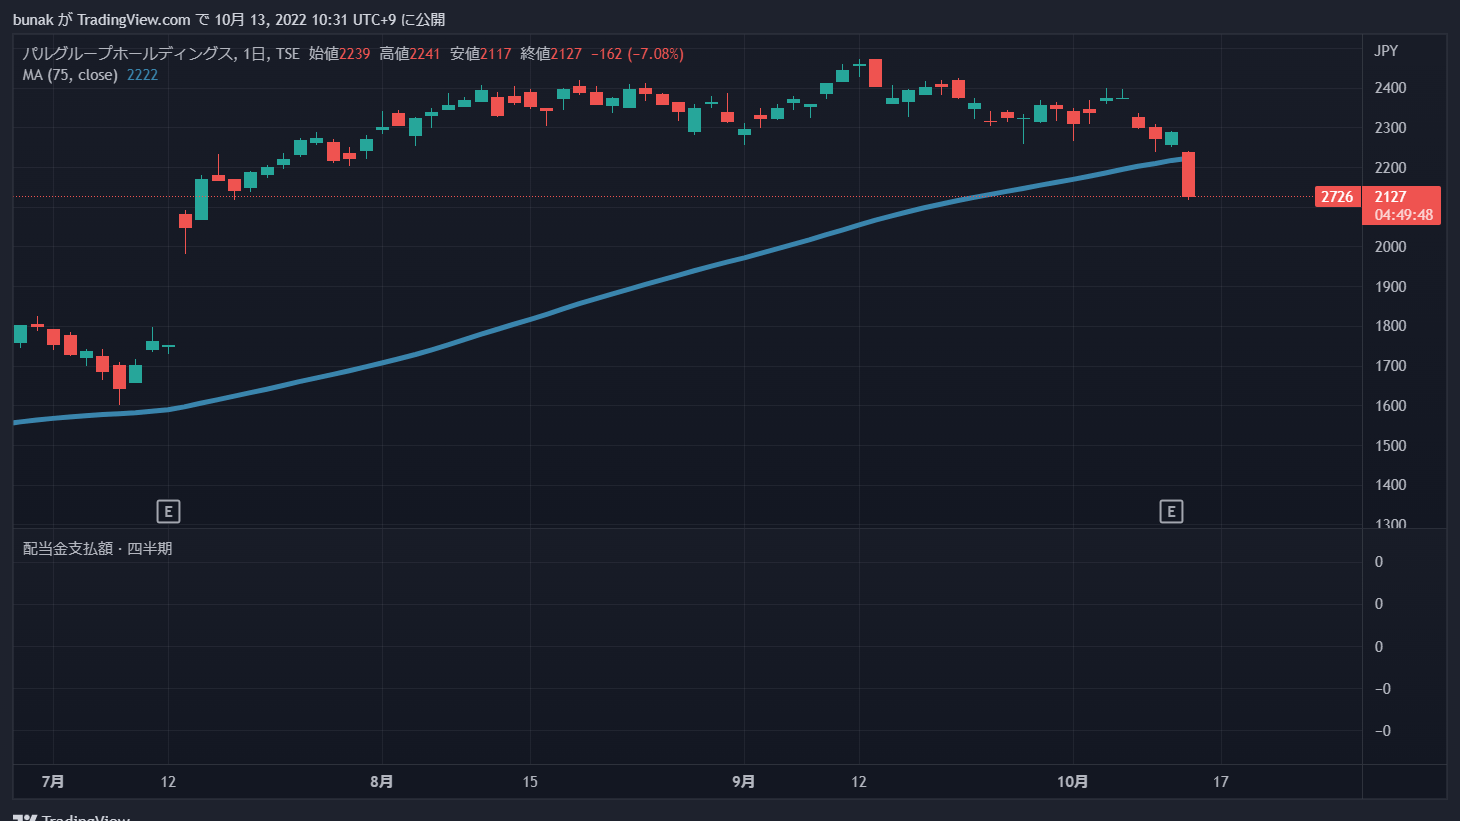
Task: Click the 10月 date axis label
Action: (x=1072, y=782)
